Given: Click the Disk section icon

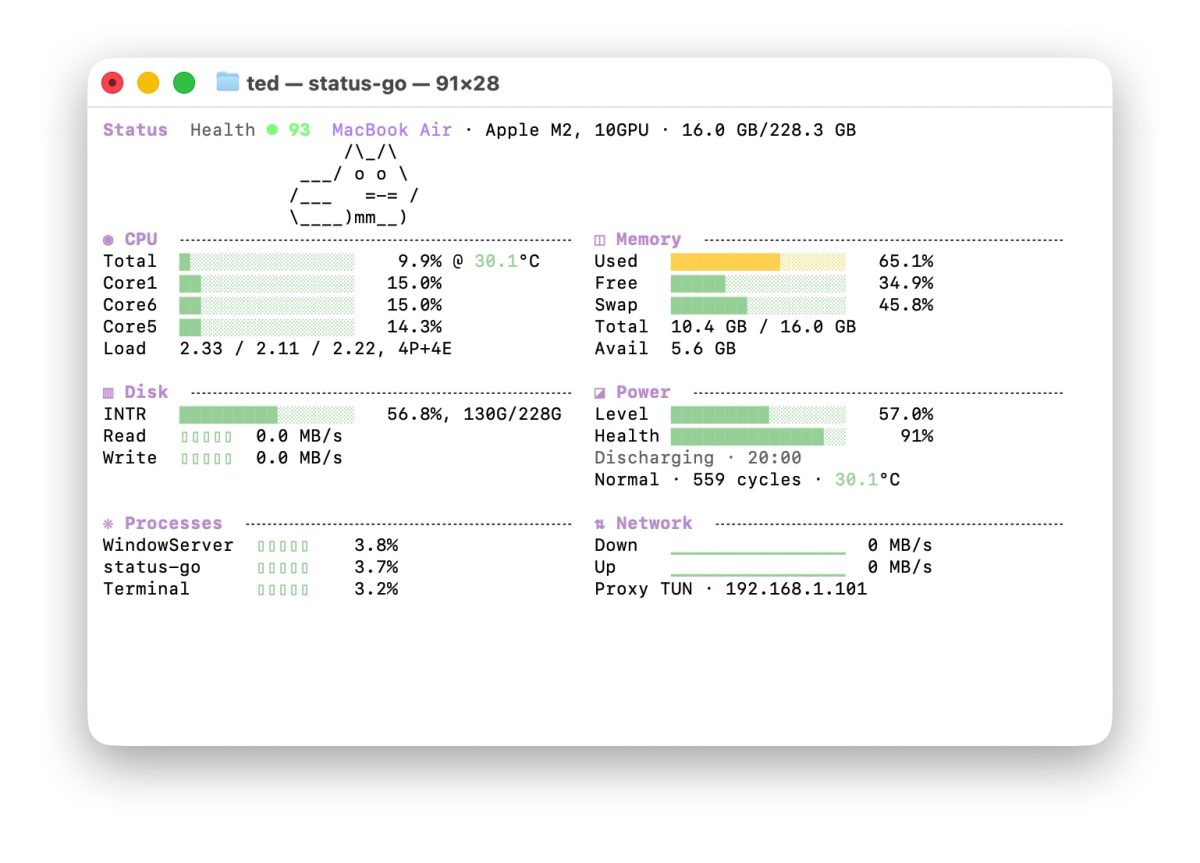Looking at the screenshot, I should click(108, 392).
